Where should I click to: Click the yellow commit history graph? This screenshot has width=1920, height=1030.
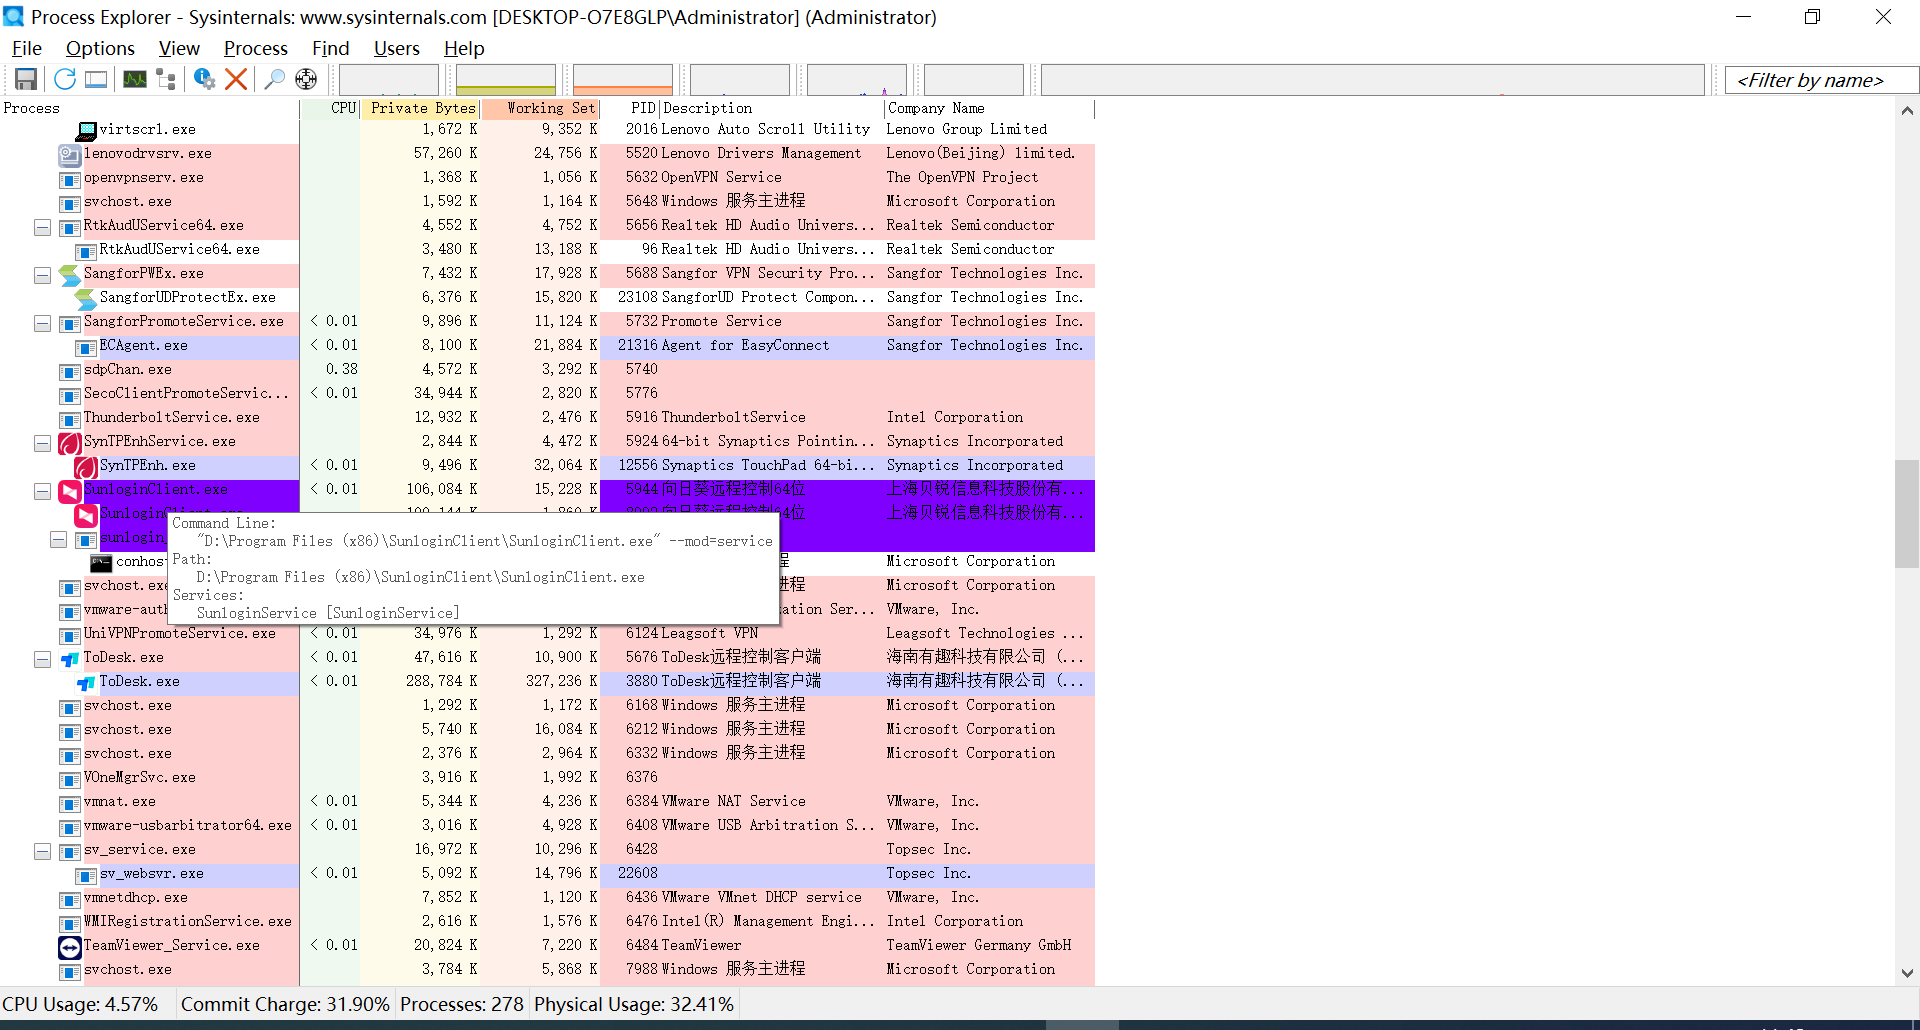pyautogui.click(x=506, y=79)
